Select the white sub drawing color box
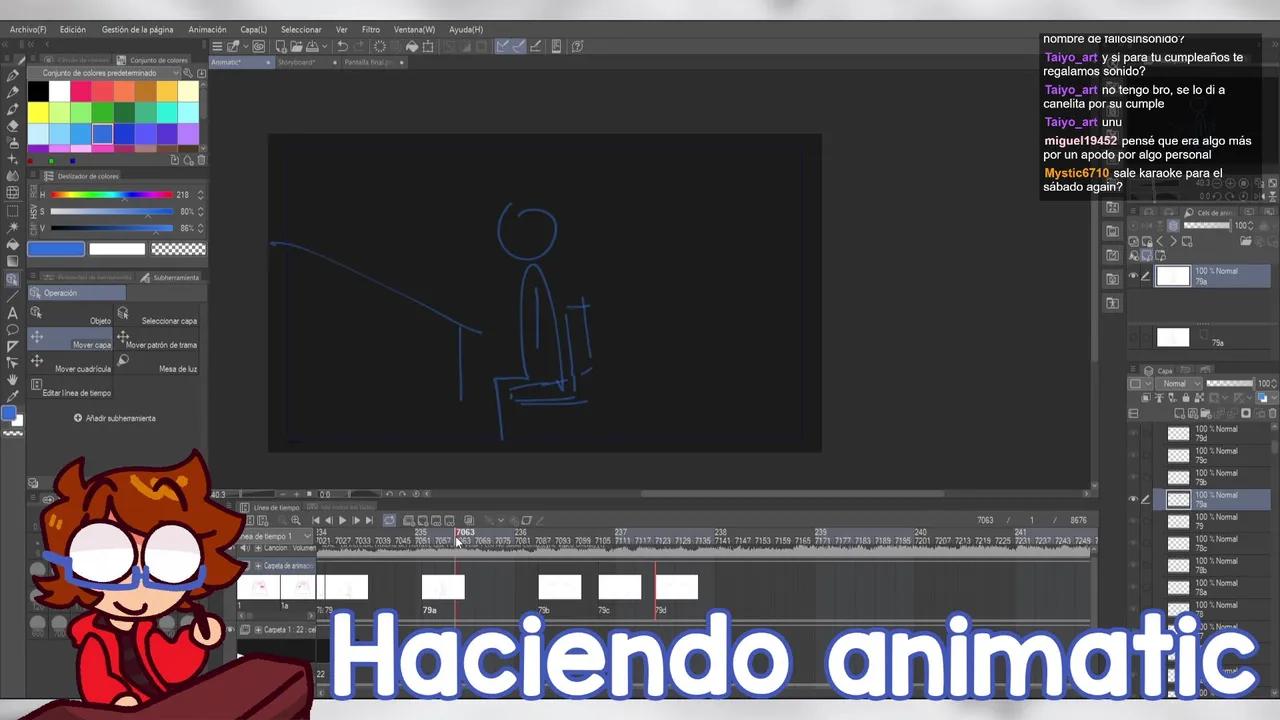 point(117,249)
